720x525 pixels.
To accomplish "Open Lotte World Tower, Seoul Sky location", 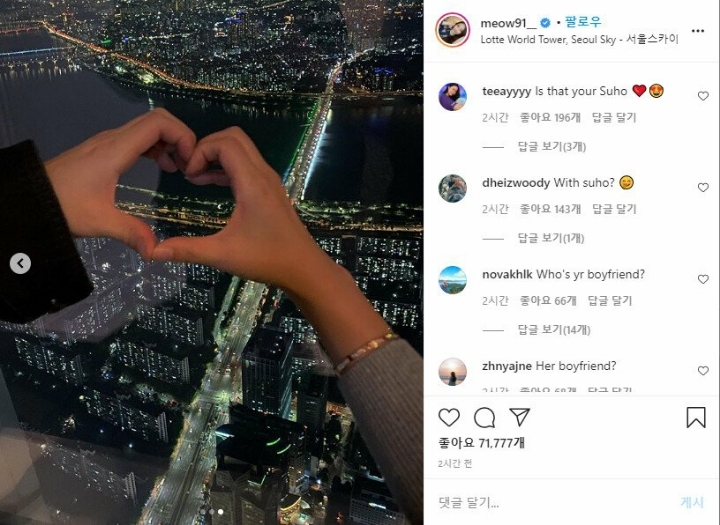I will (x=579, y=39).
